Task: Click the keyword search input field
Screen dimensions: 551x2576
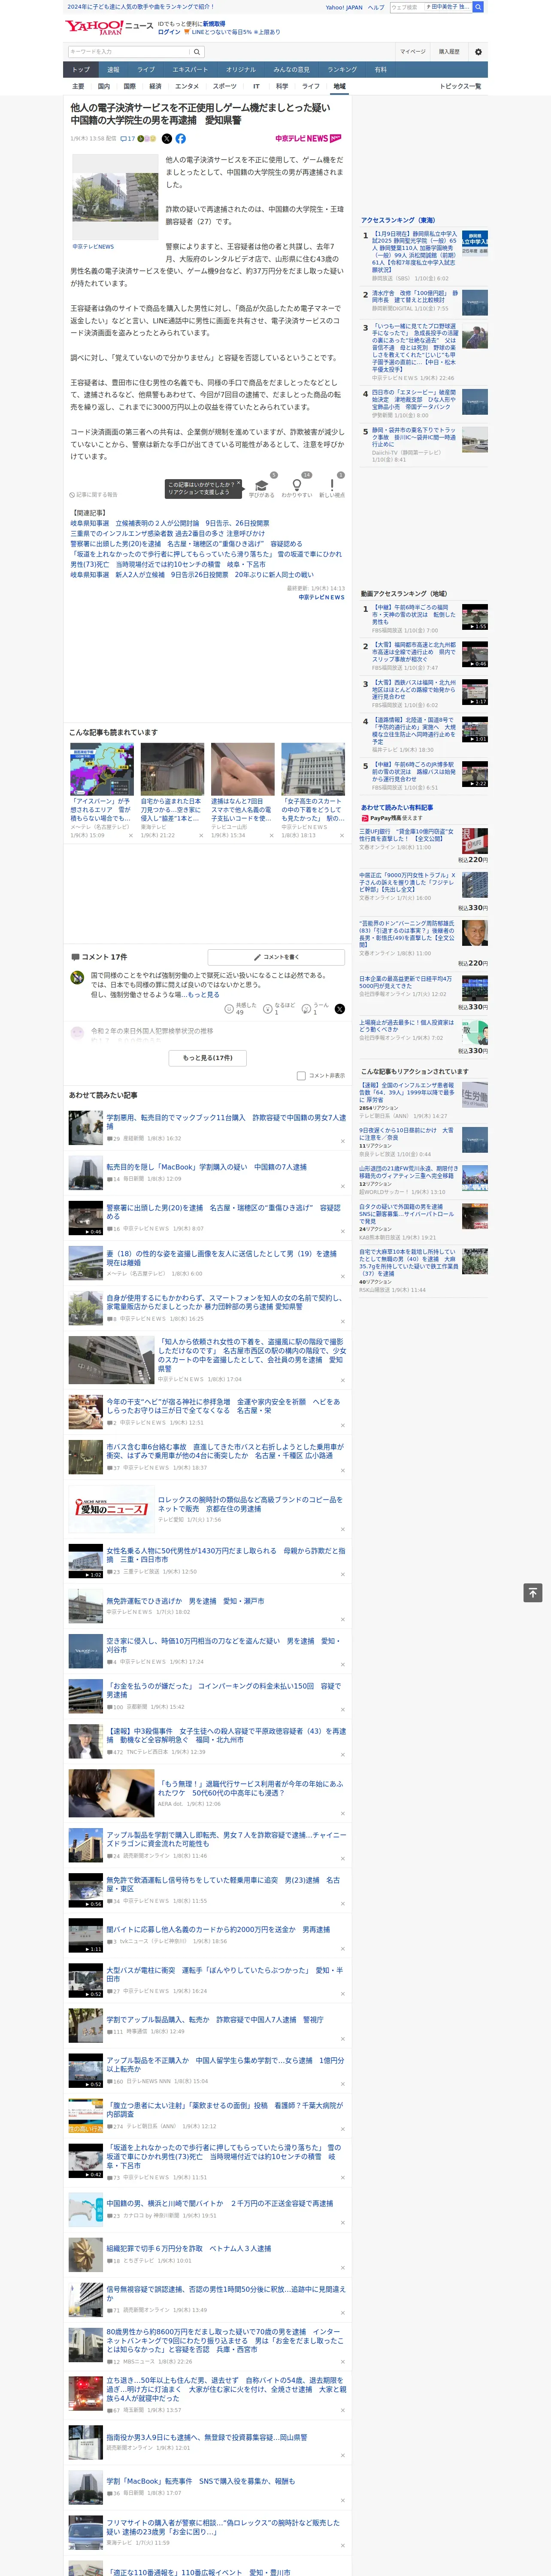Action: [x=129, y=52]
